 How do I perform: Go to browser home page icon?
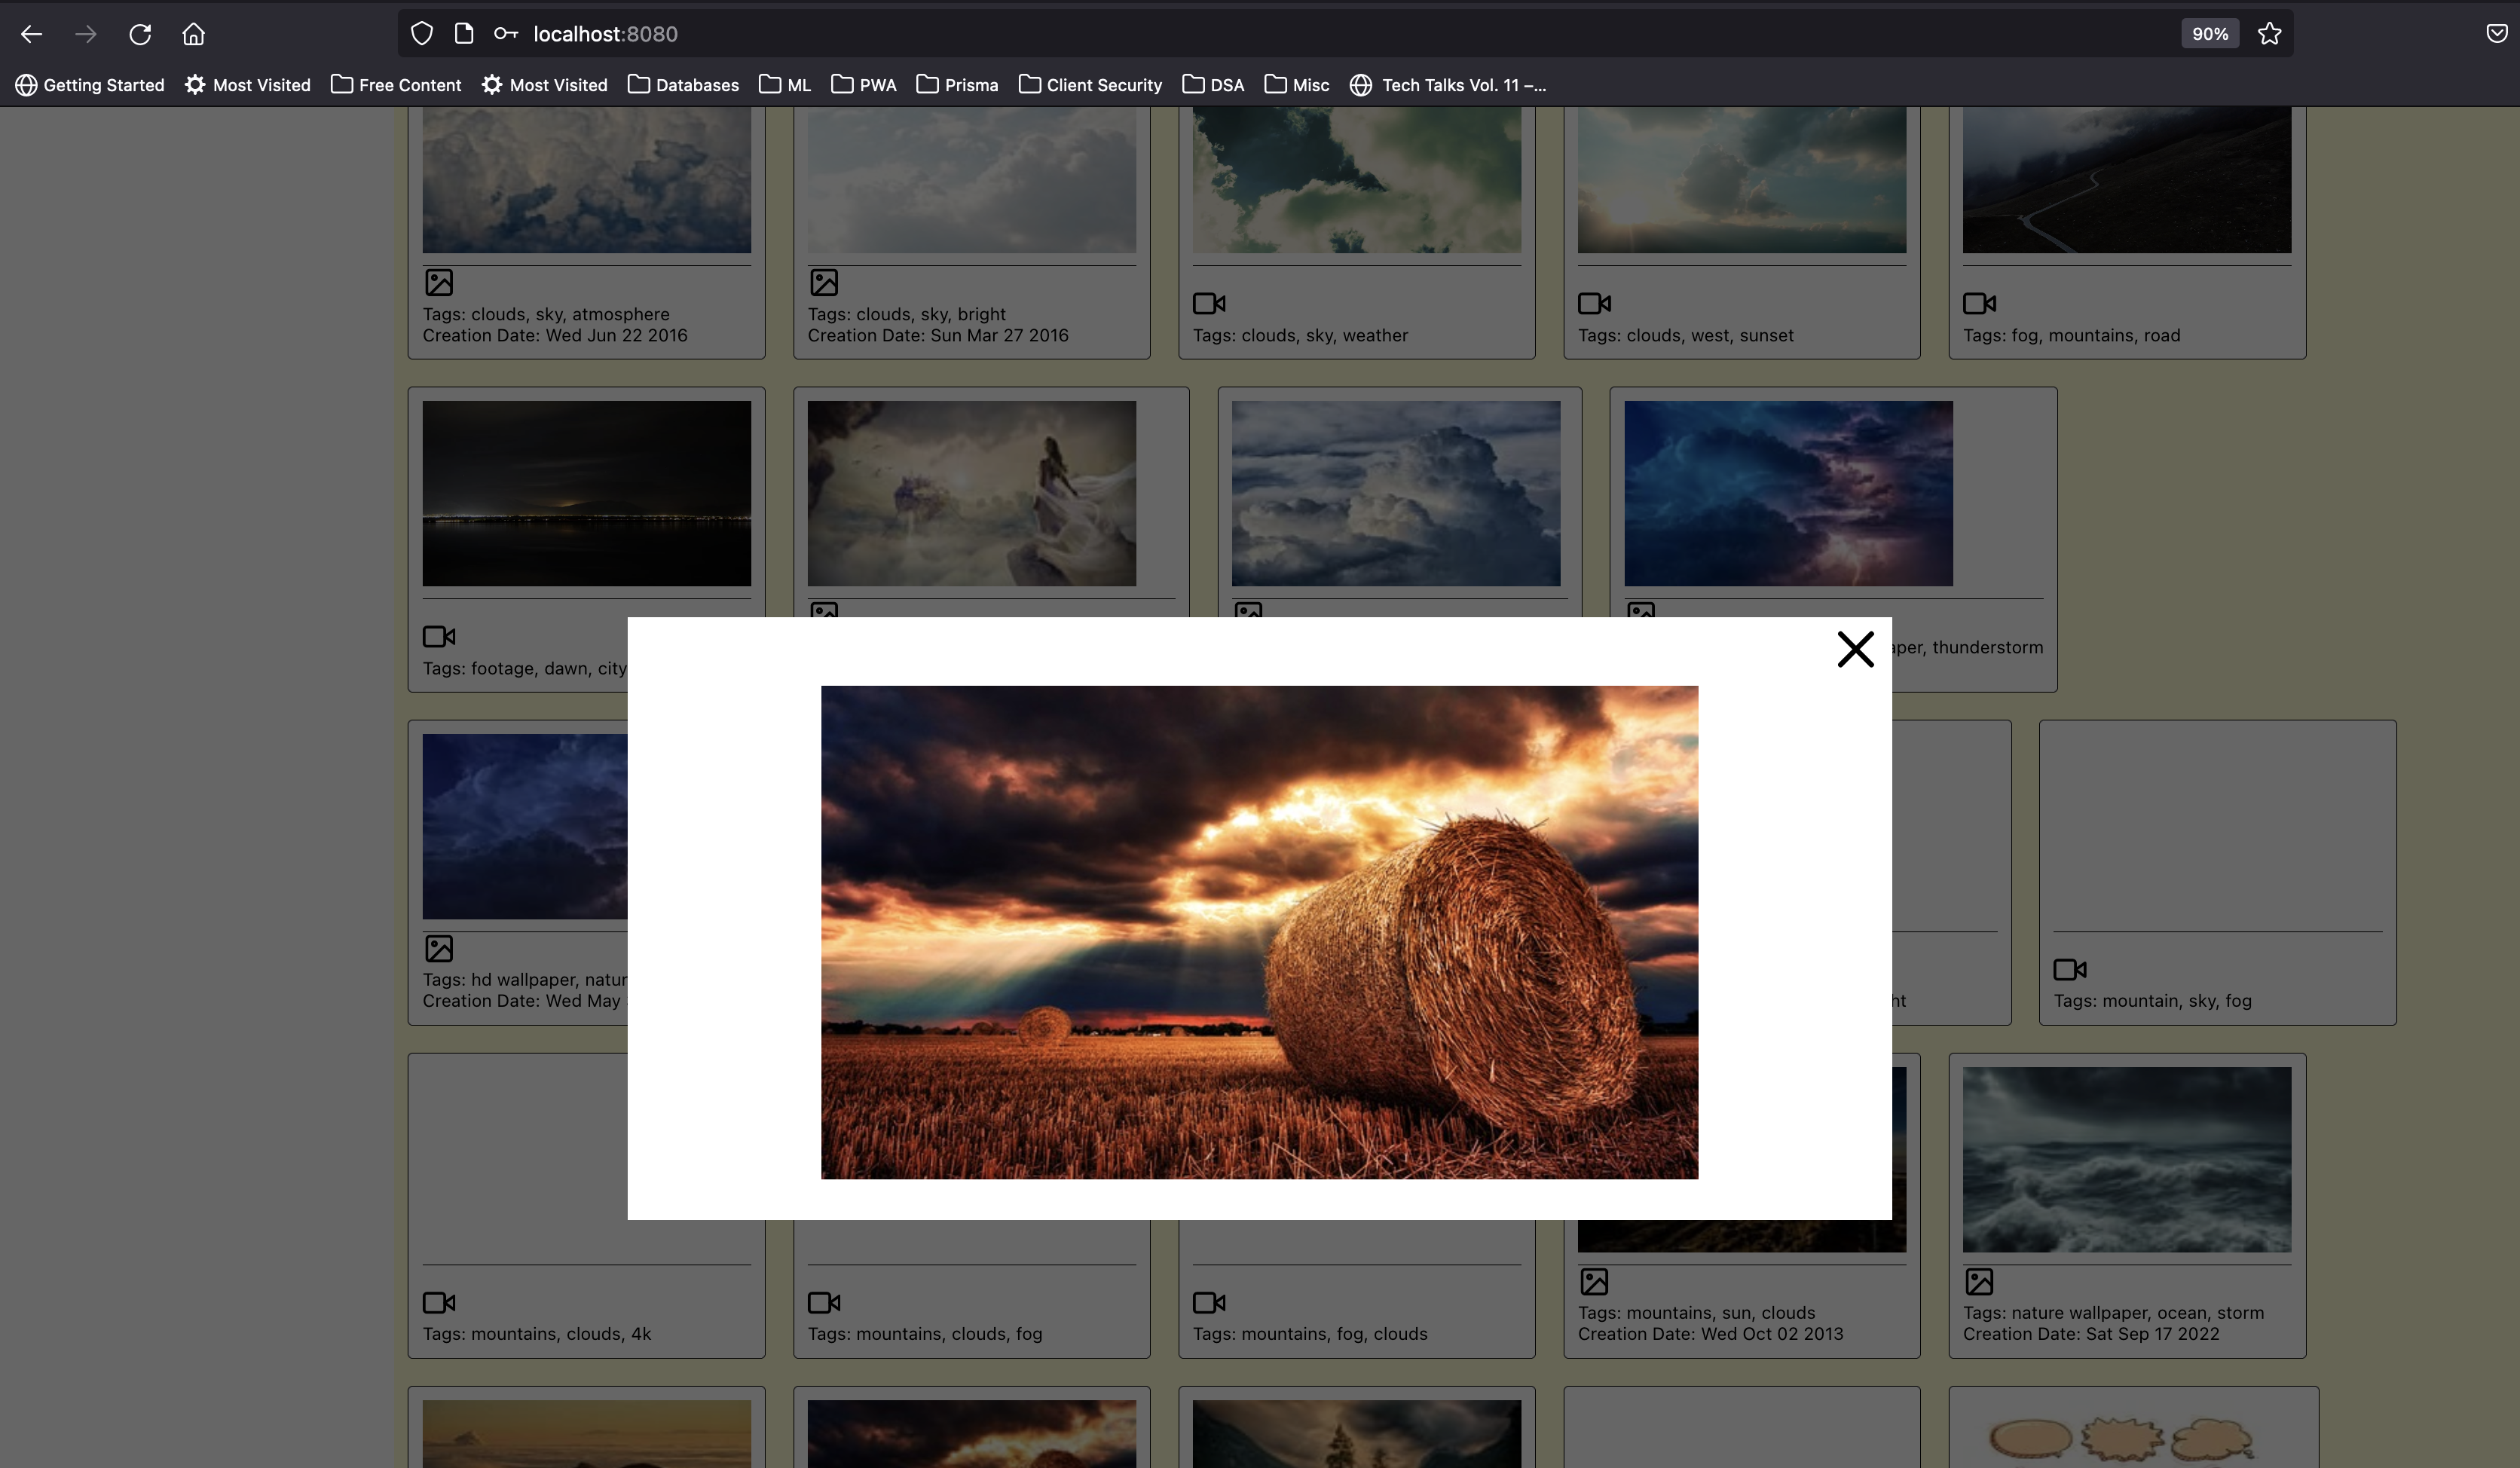tap(193, 34)
